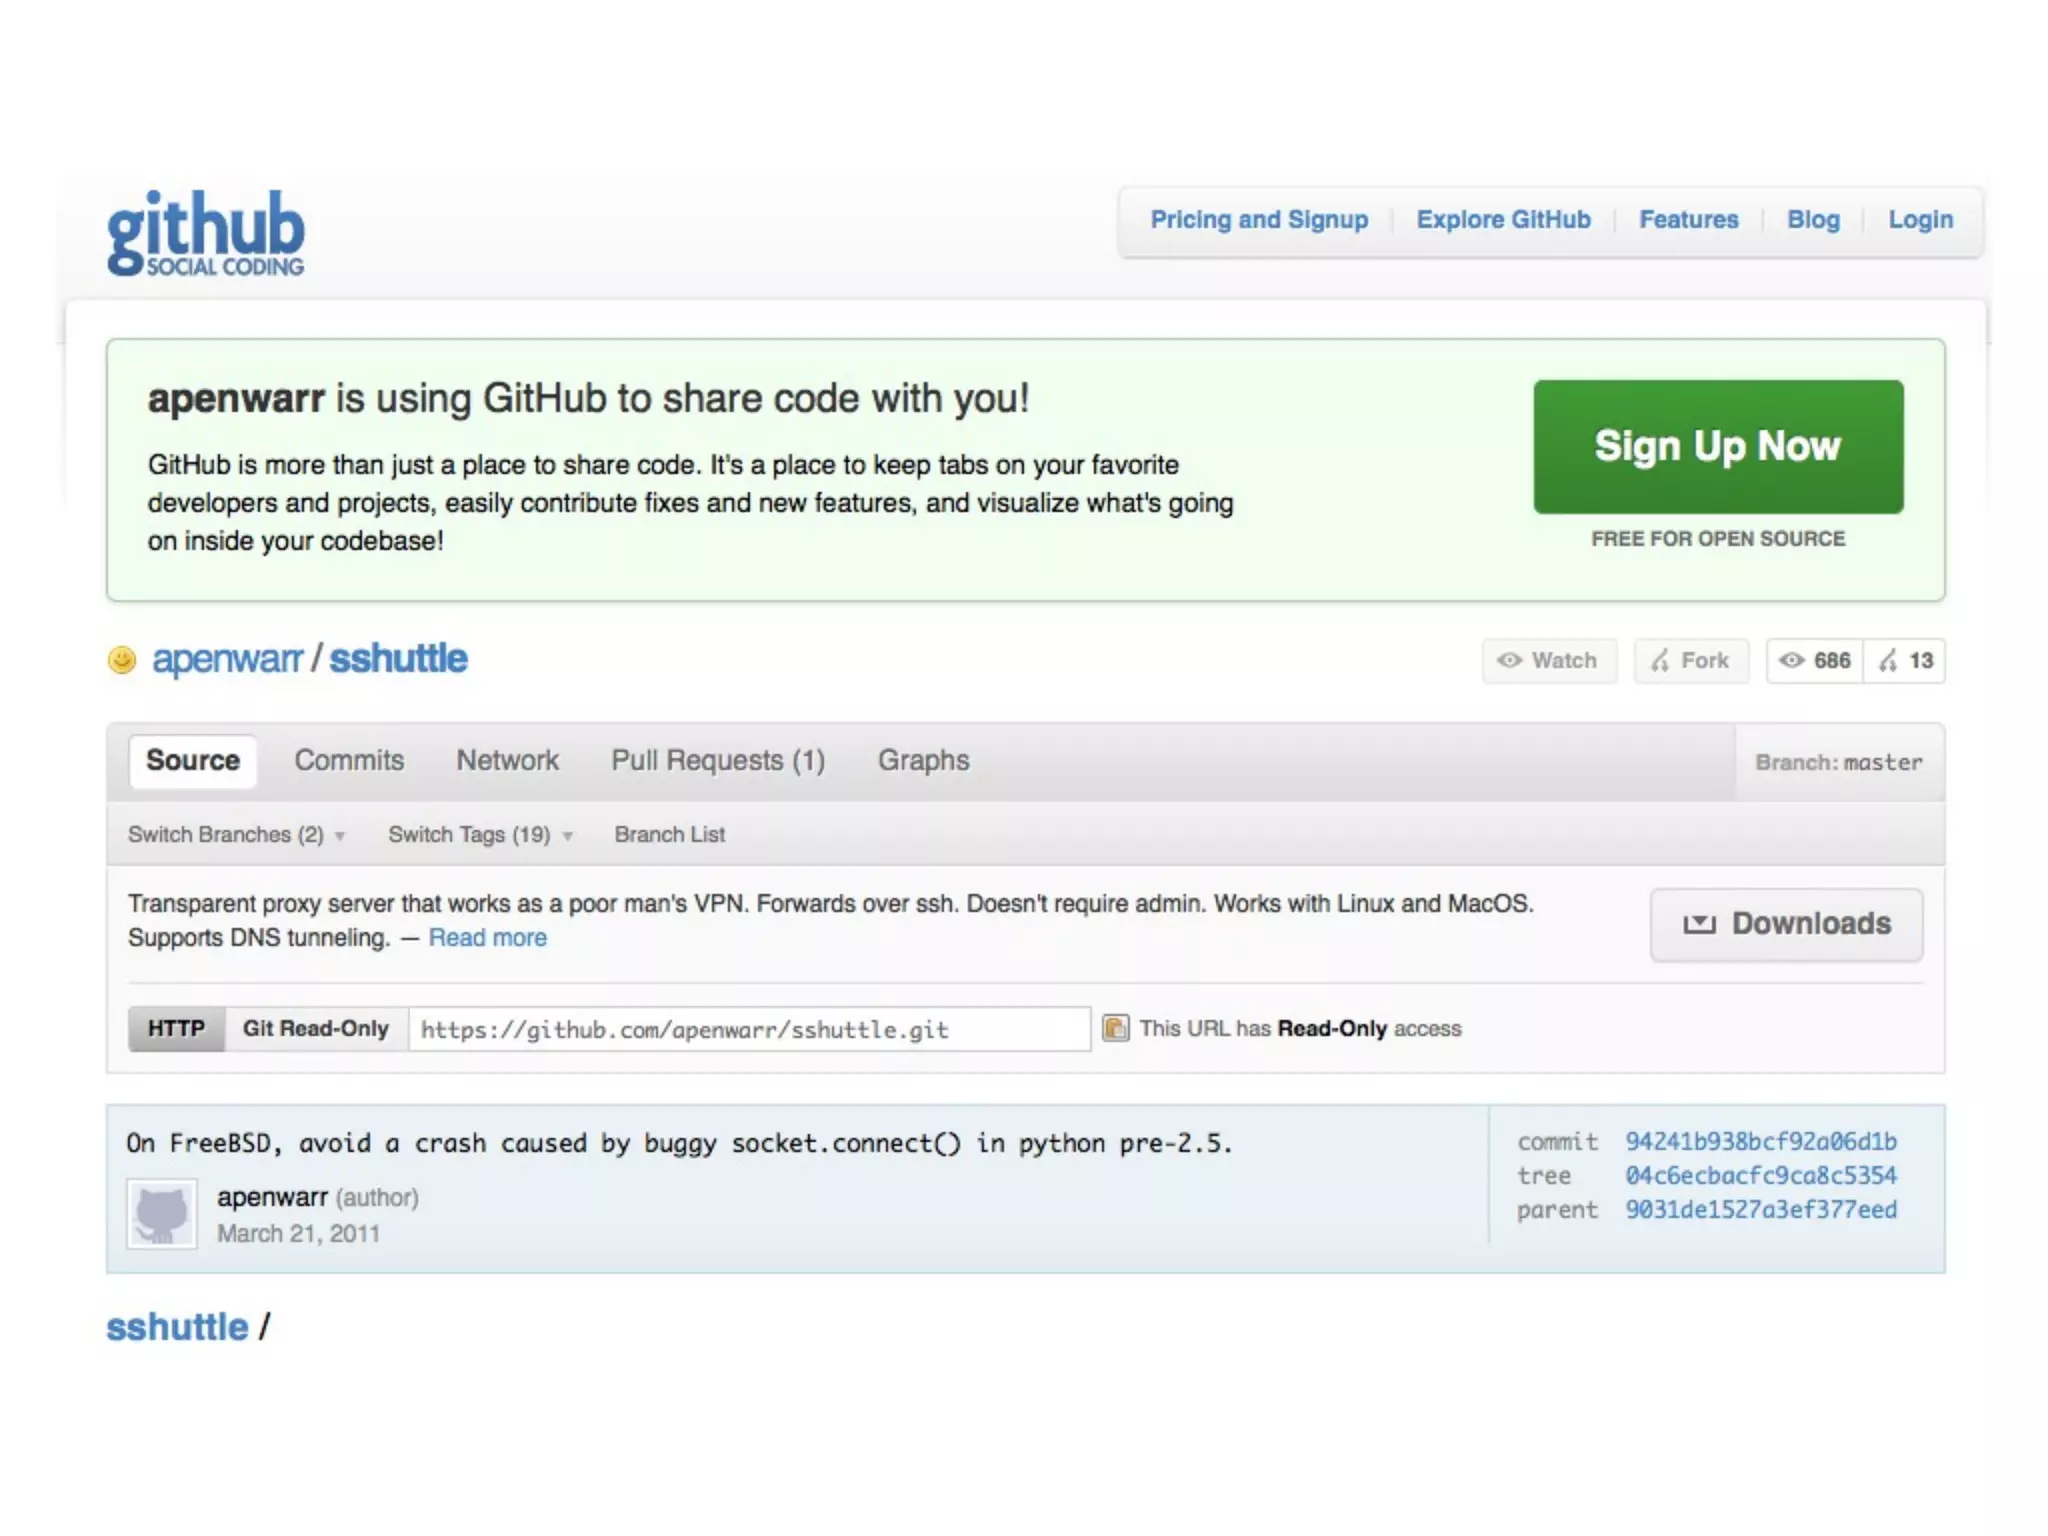Select the HTTP URL protocol toggle

(176, 1029)
